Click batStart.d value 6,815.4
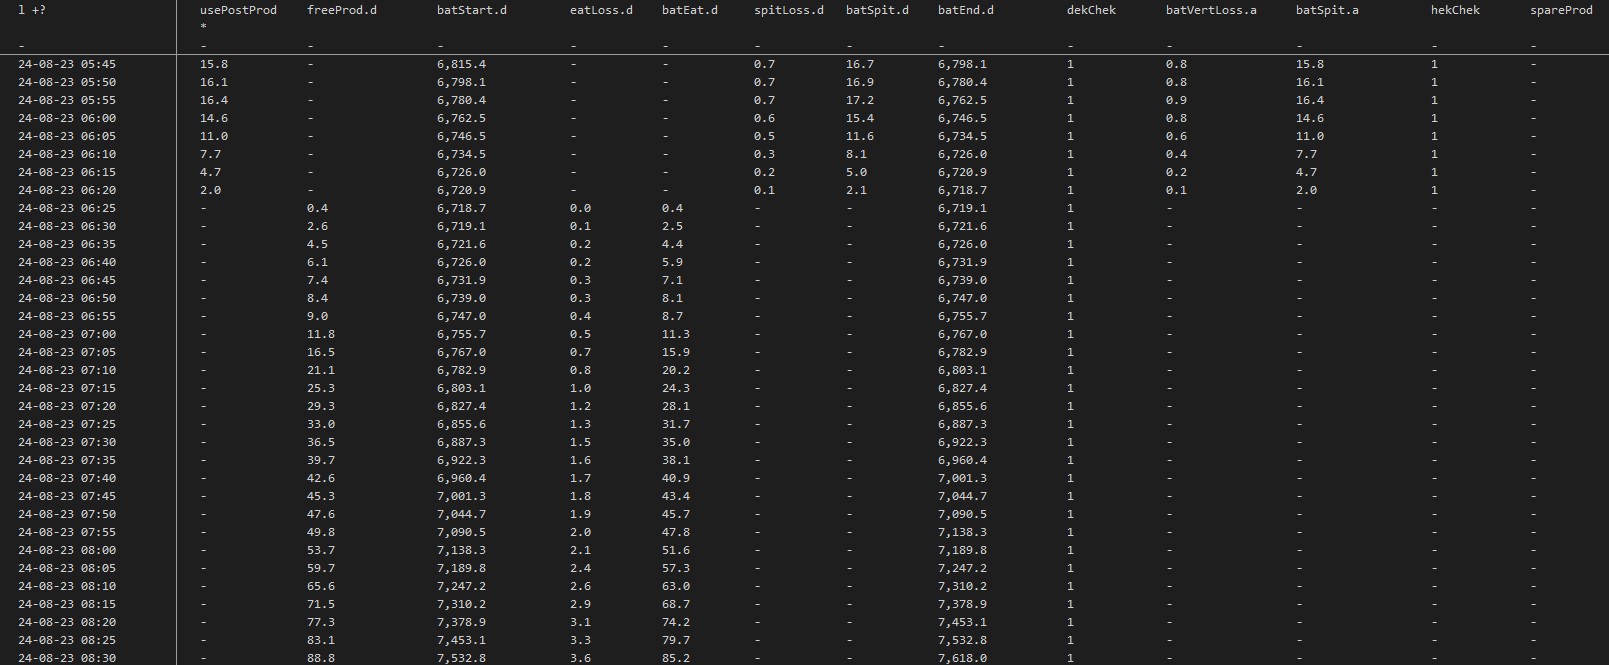This screenshot has width=1609, height=665. pyautogui.click(x=461, y=64)
